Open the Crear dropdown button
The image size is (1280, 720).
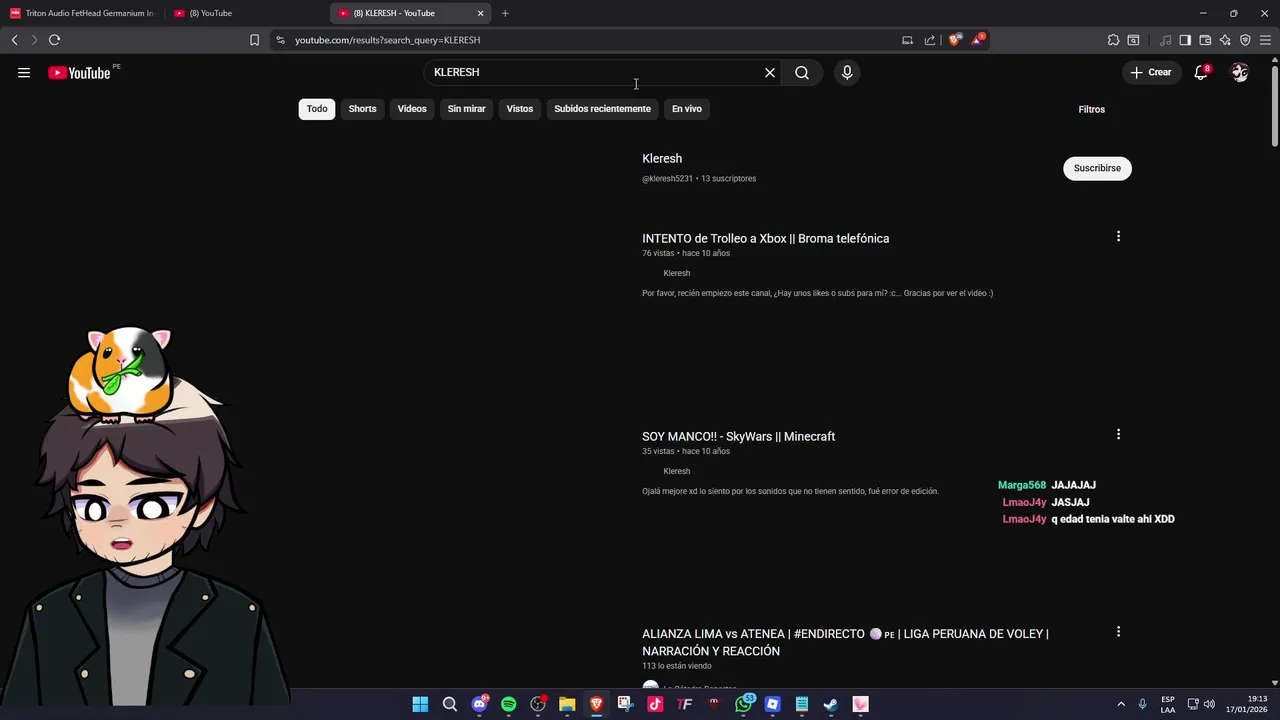1151,72
